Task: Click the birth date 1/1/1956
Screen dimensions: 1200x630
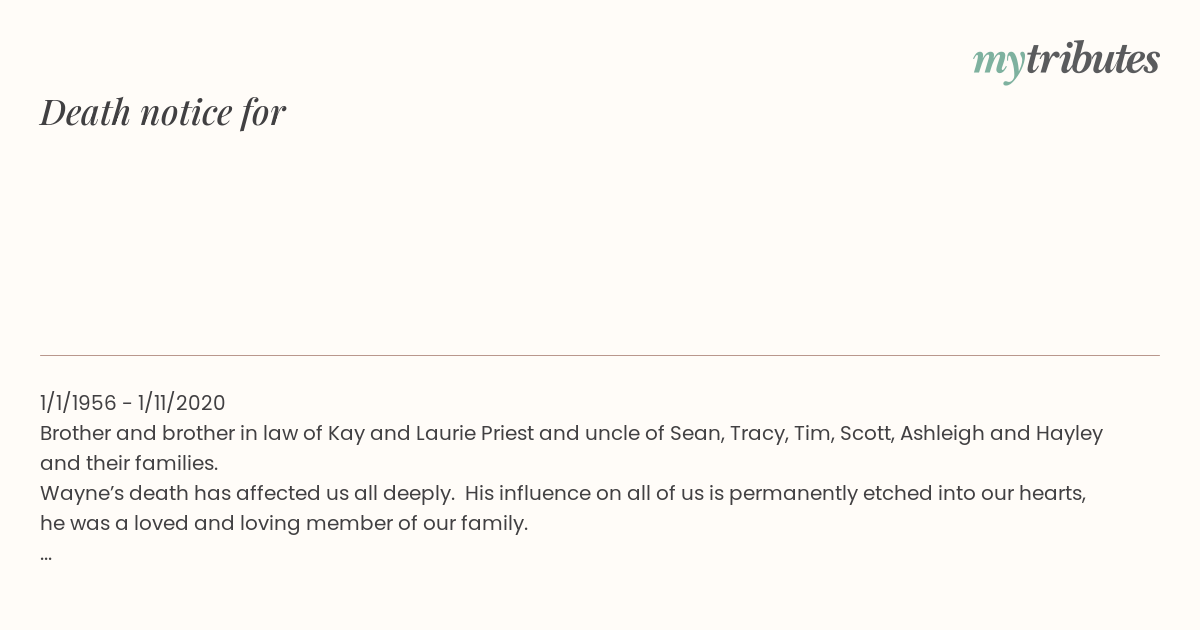Action: tap(78, 403)
